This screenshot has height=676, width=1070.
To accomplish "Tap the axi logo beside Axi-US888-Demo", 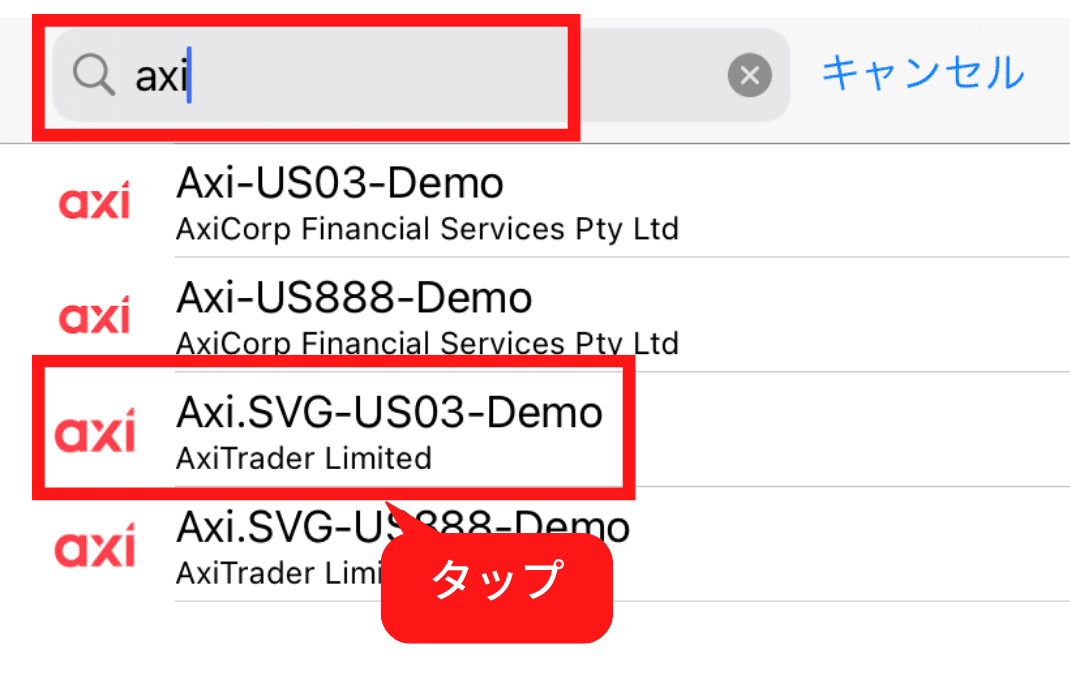I will (94, 315).
